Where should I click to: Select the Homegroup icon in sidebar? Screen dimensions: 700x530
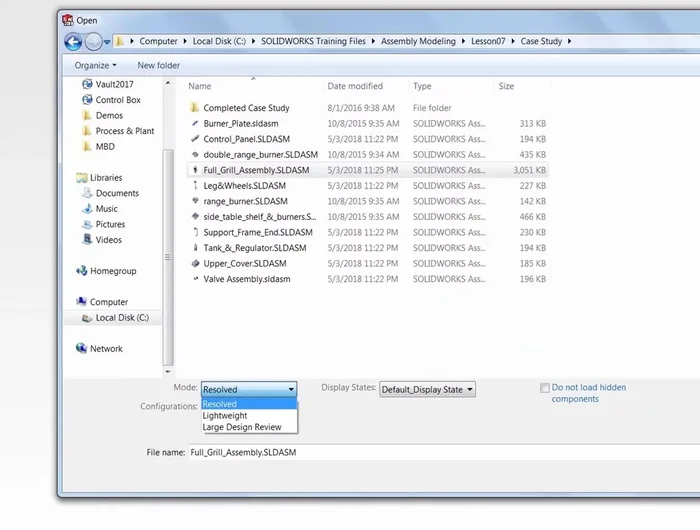tap(82, 271)
